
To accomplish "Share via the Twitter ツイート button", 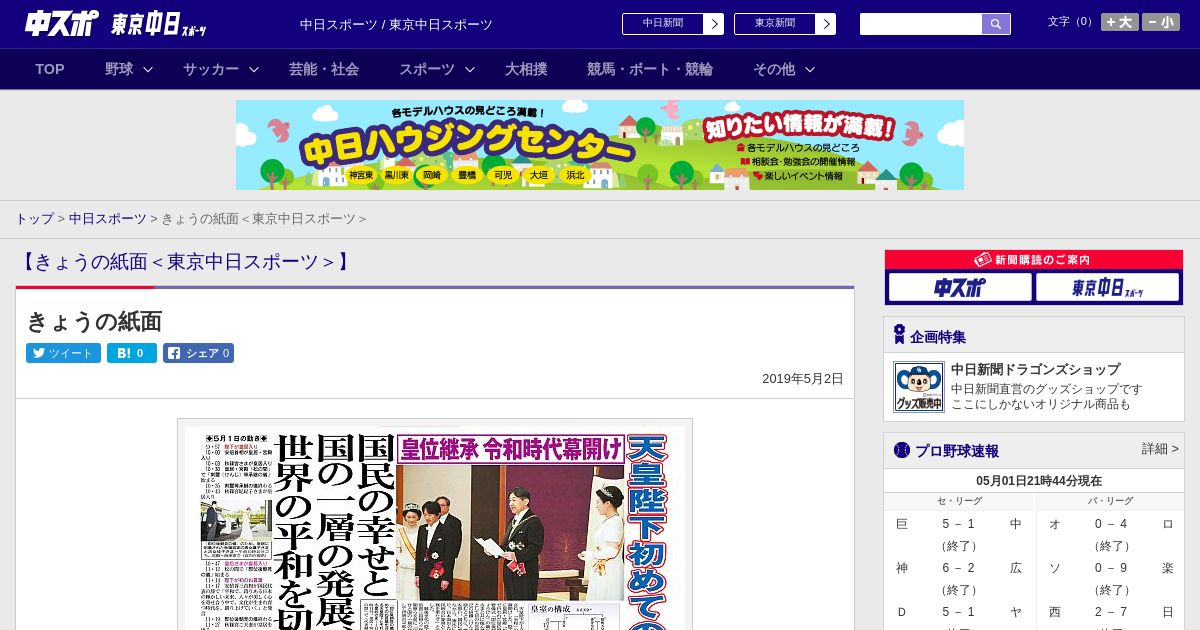I will pyautogui.click(x=63, y=353).
